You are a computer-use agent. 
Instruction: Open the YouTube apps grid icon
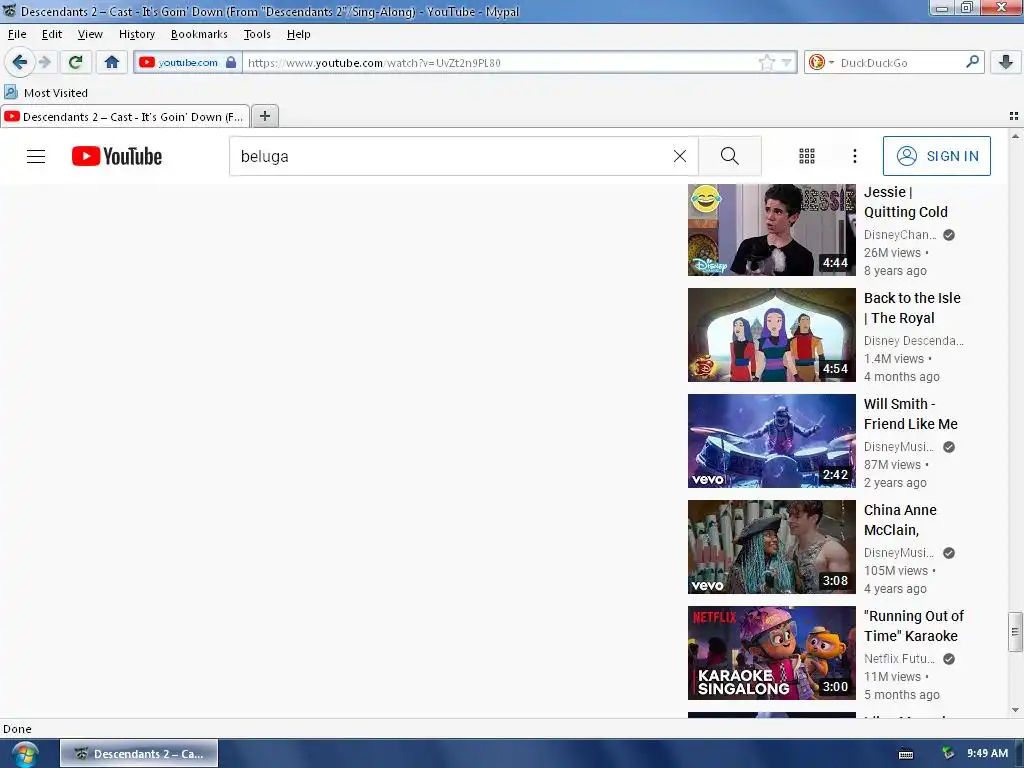(807, 155)
